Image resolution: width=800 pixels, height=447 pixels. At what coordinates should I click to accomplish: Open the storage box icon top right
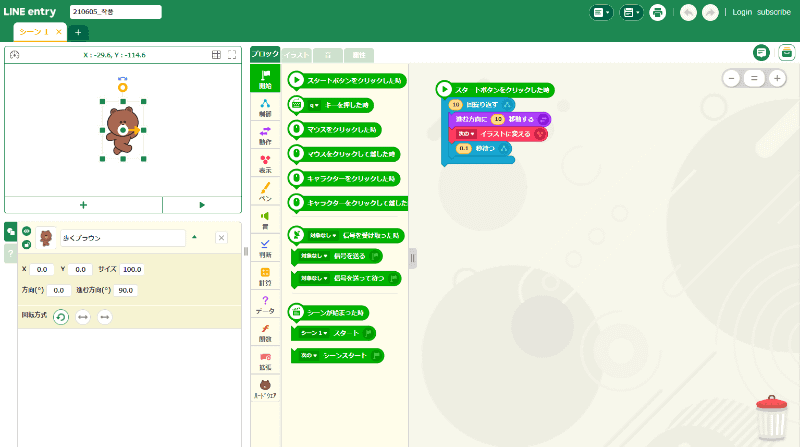(787, 52)
